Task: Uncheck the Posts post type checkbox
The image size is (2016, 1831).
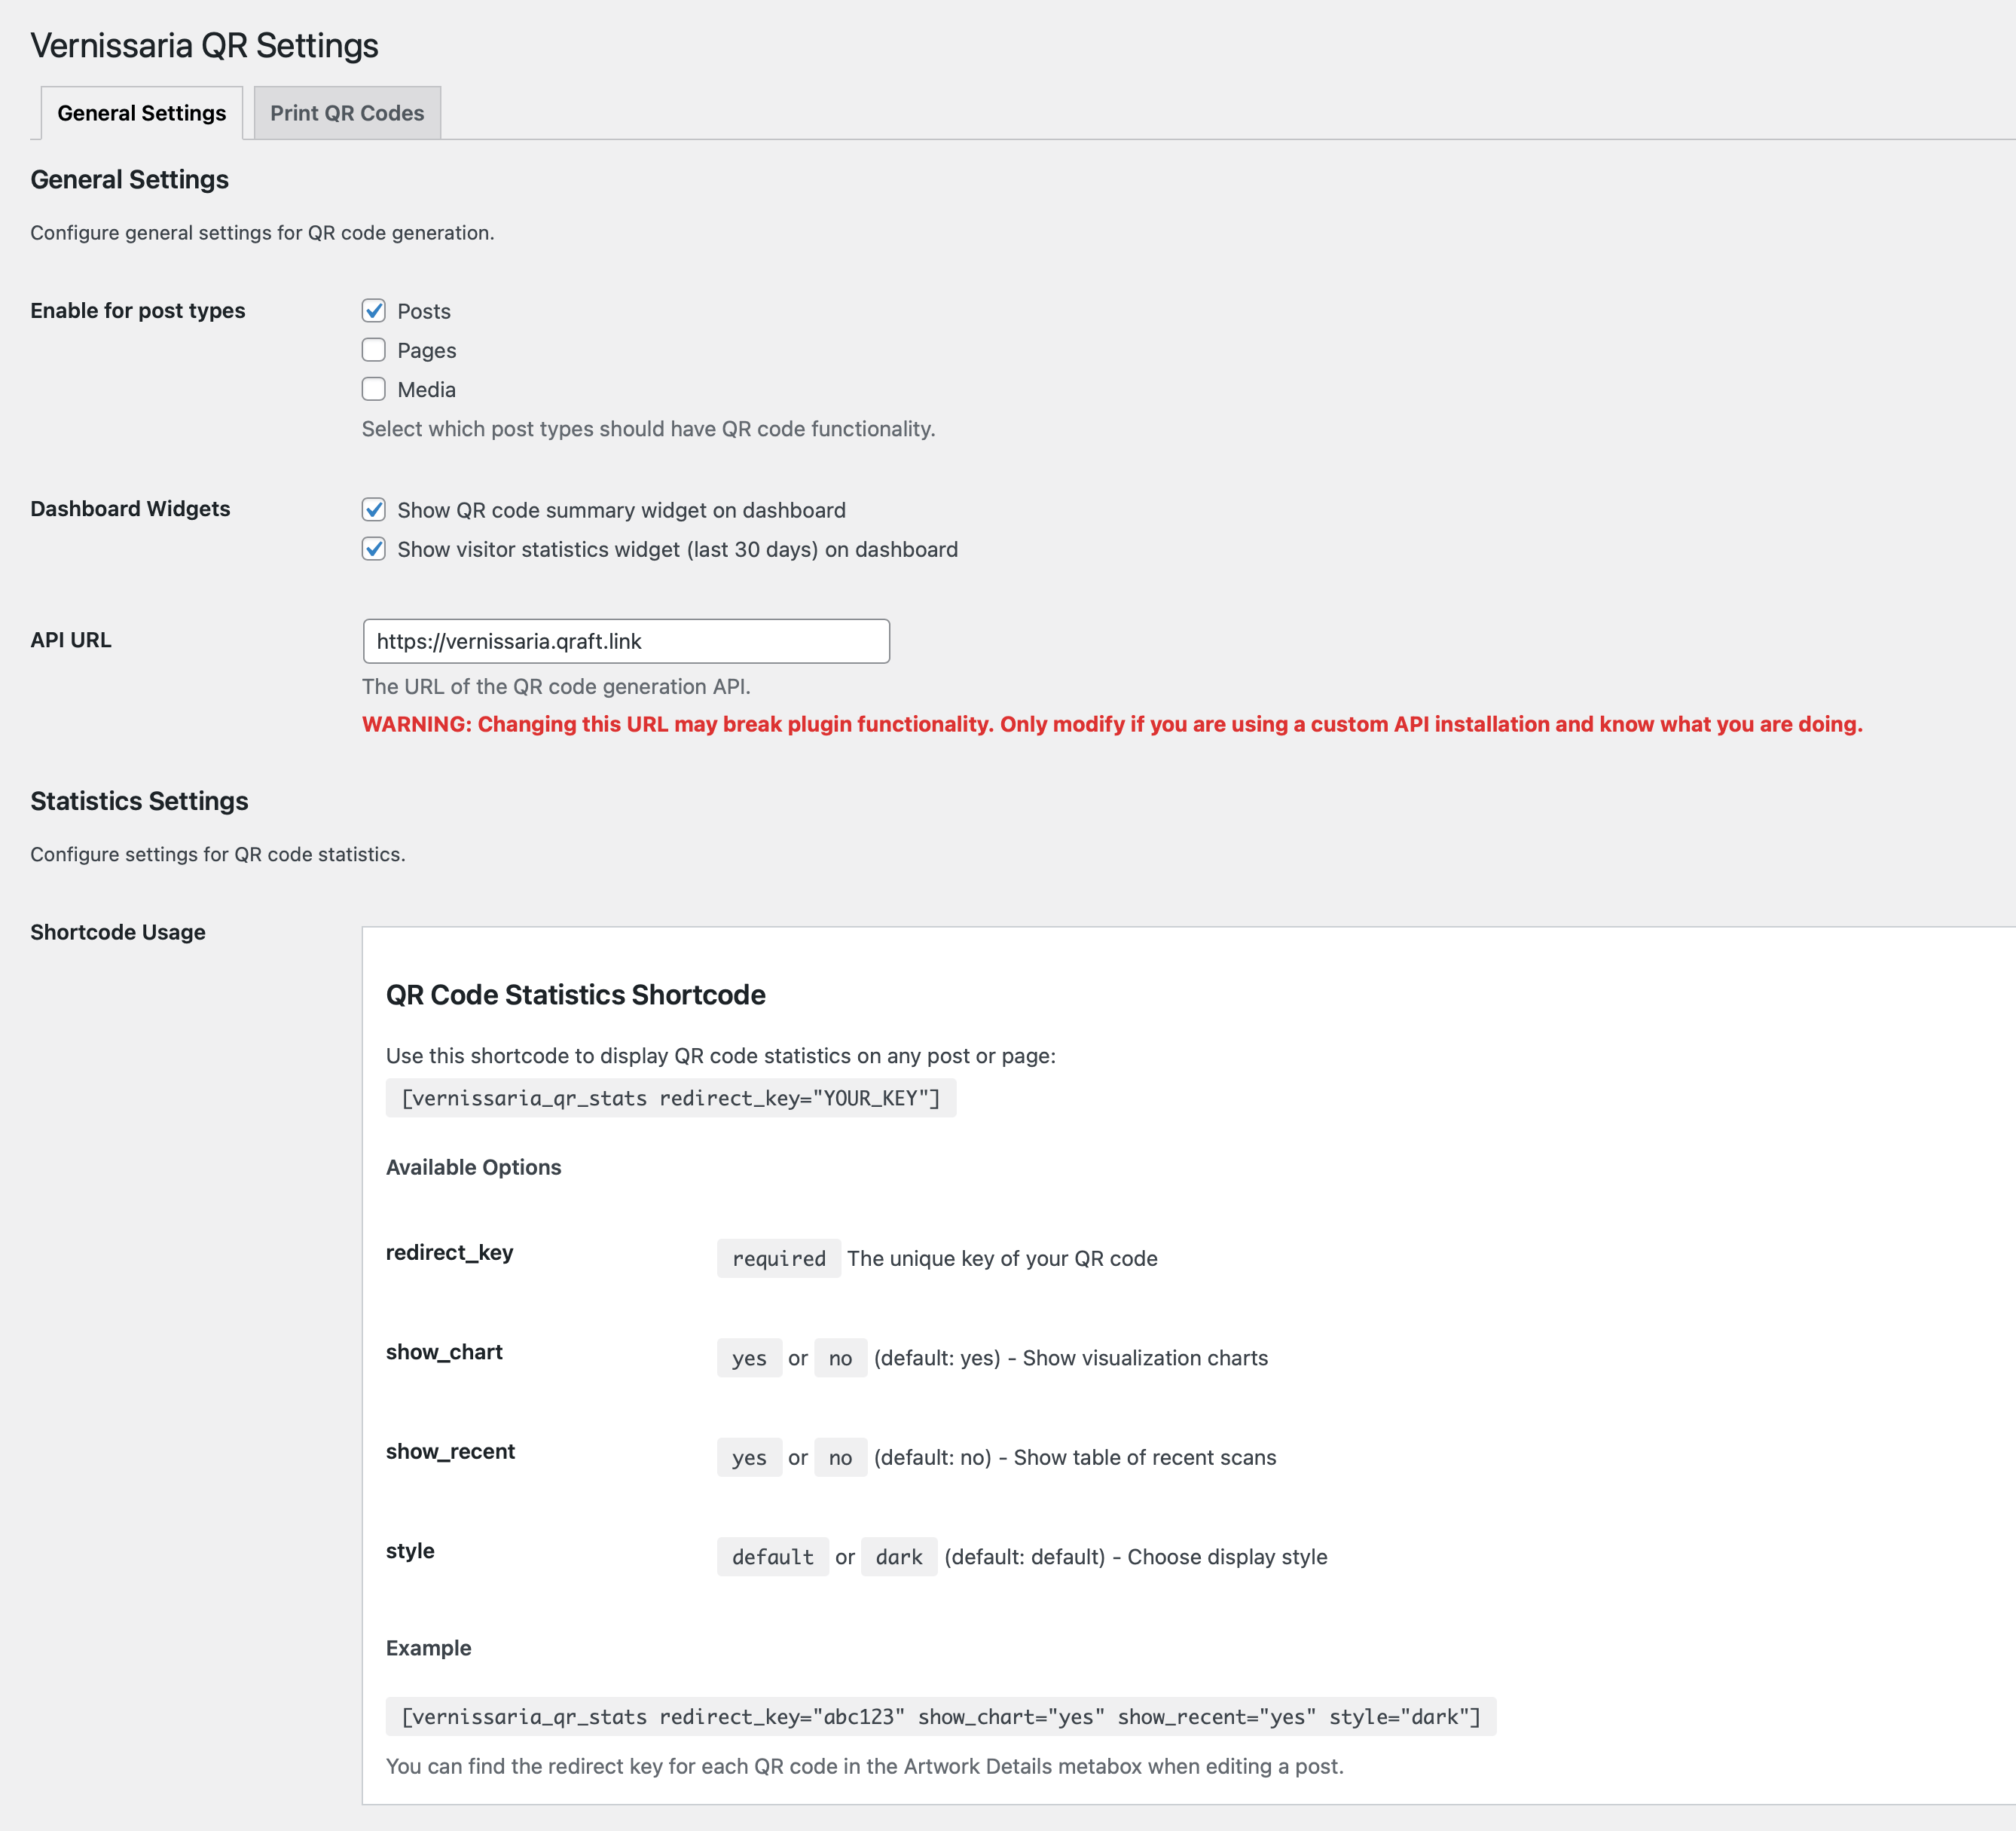Action: point(374,311)
